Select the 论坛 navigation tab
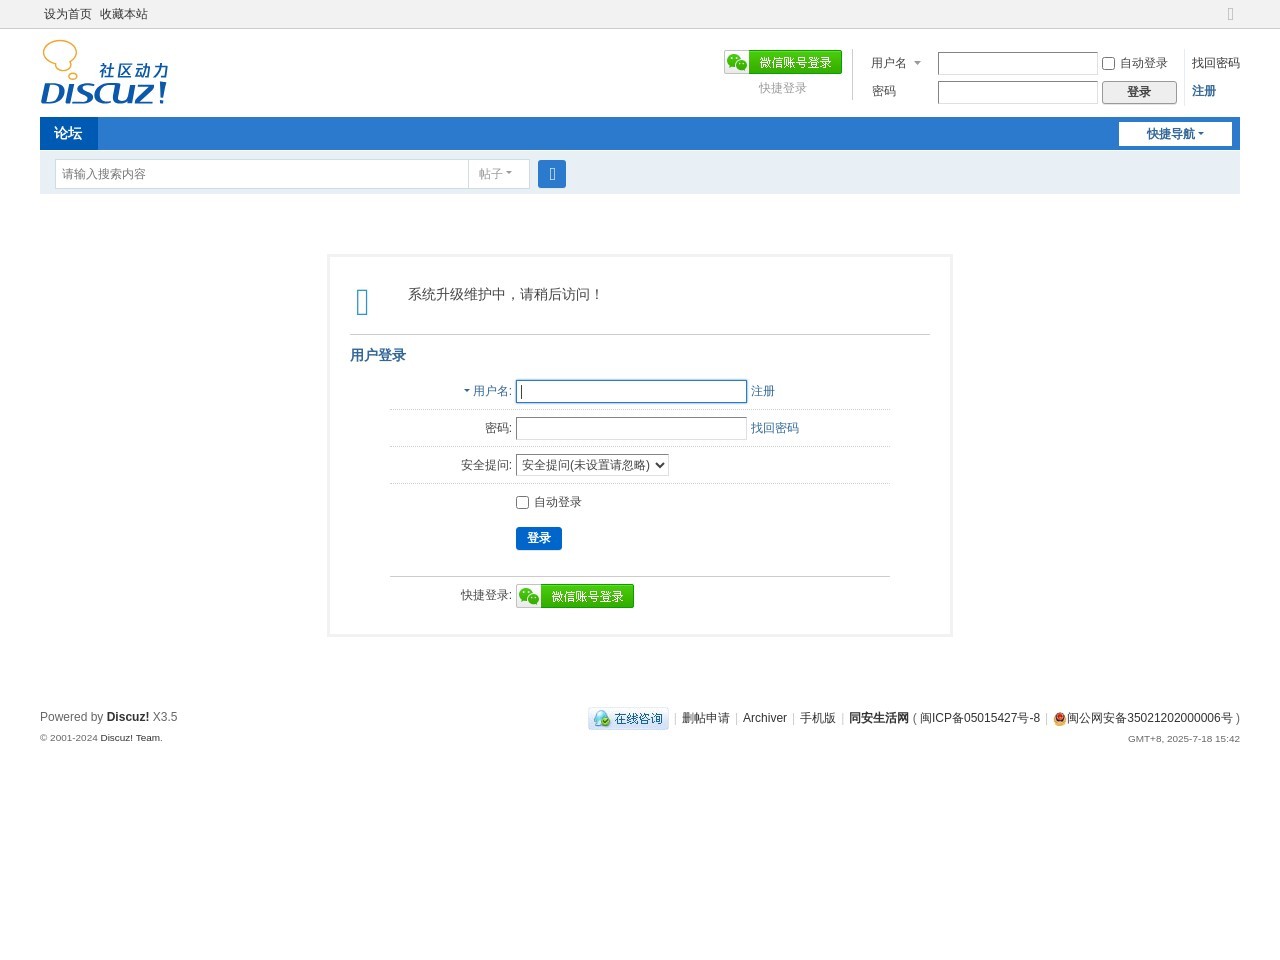 [x=68, y=134]
